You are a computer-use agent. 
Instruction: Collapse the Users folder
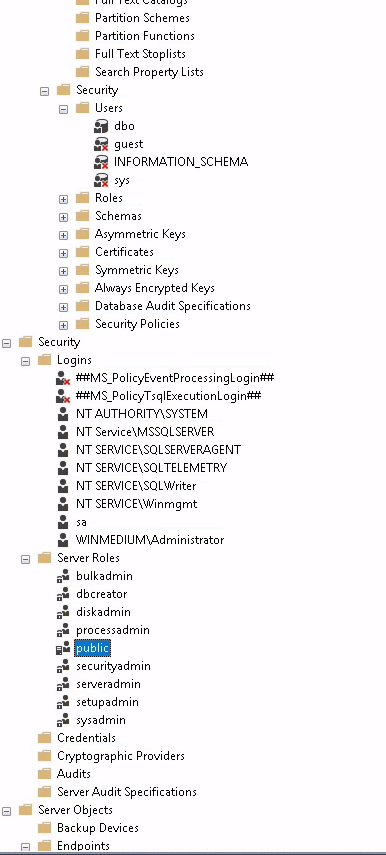[64, 109]
